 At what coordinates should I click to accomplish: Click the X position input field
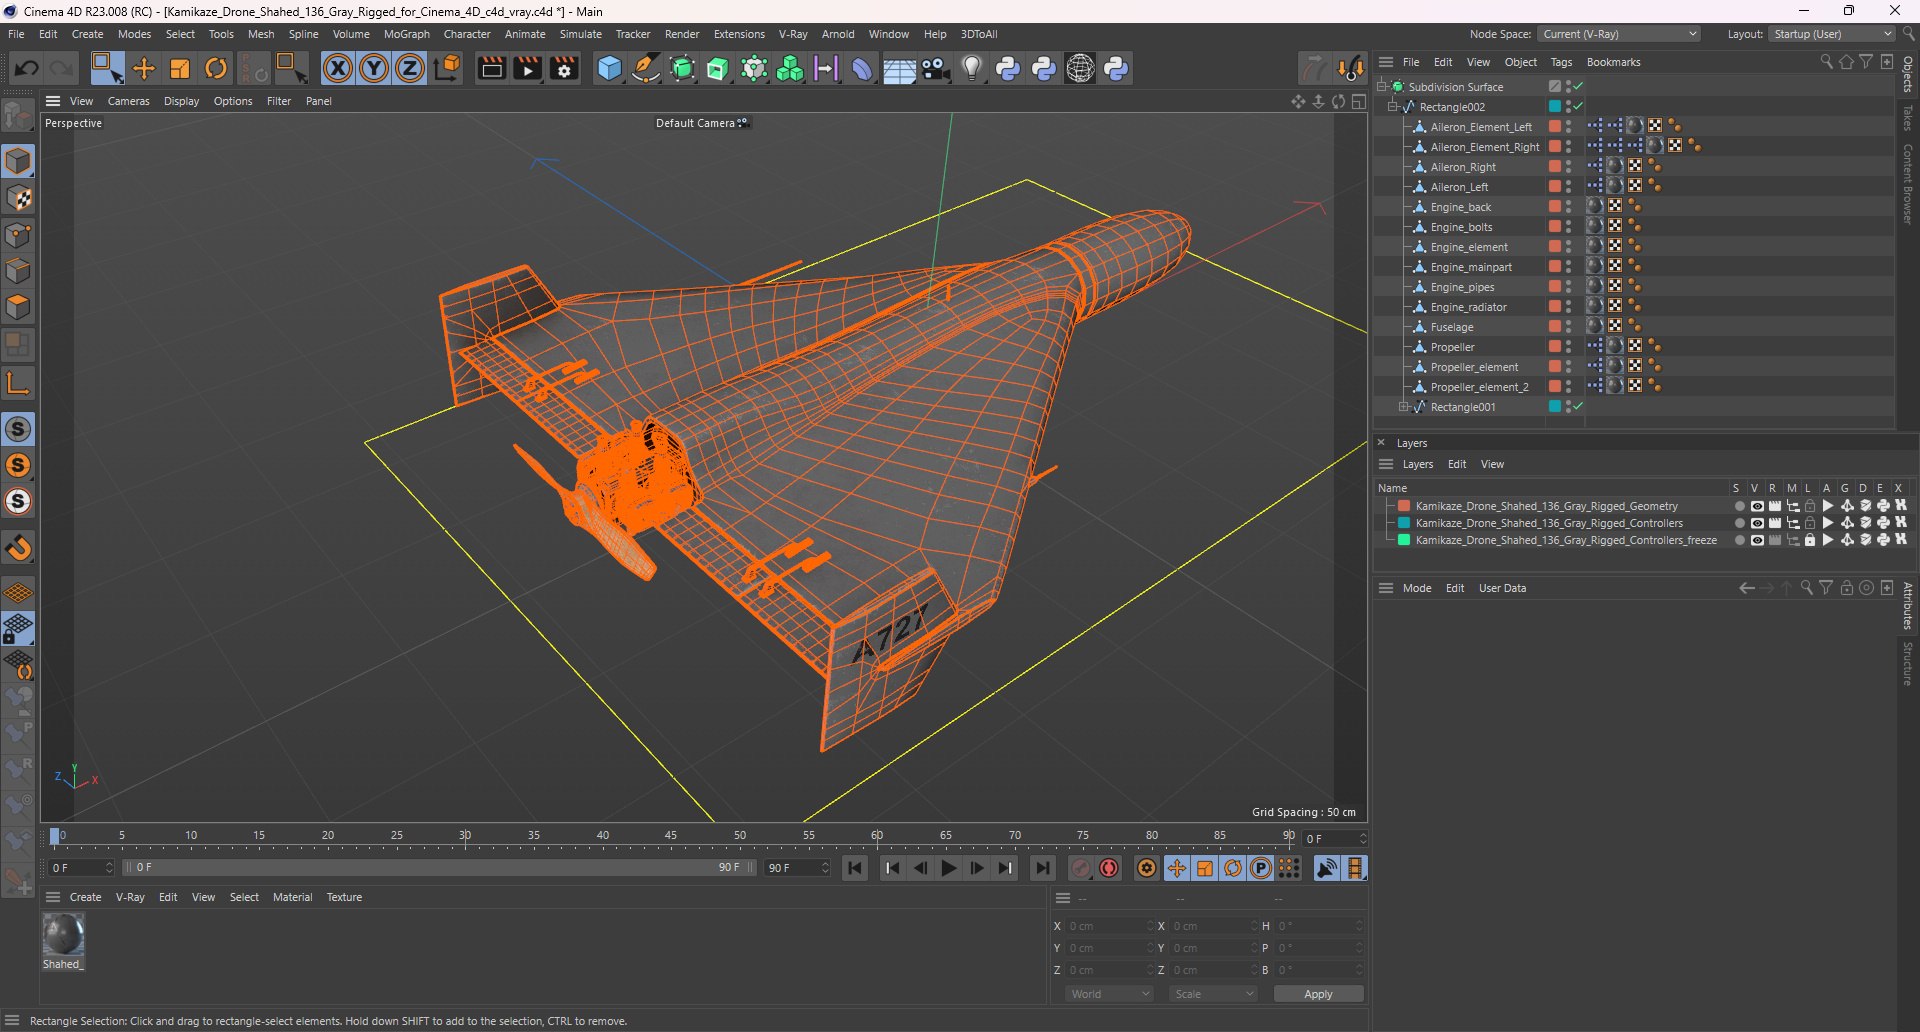click(1108, 926)
